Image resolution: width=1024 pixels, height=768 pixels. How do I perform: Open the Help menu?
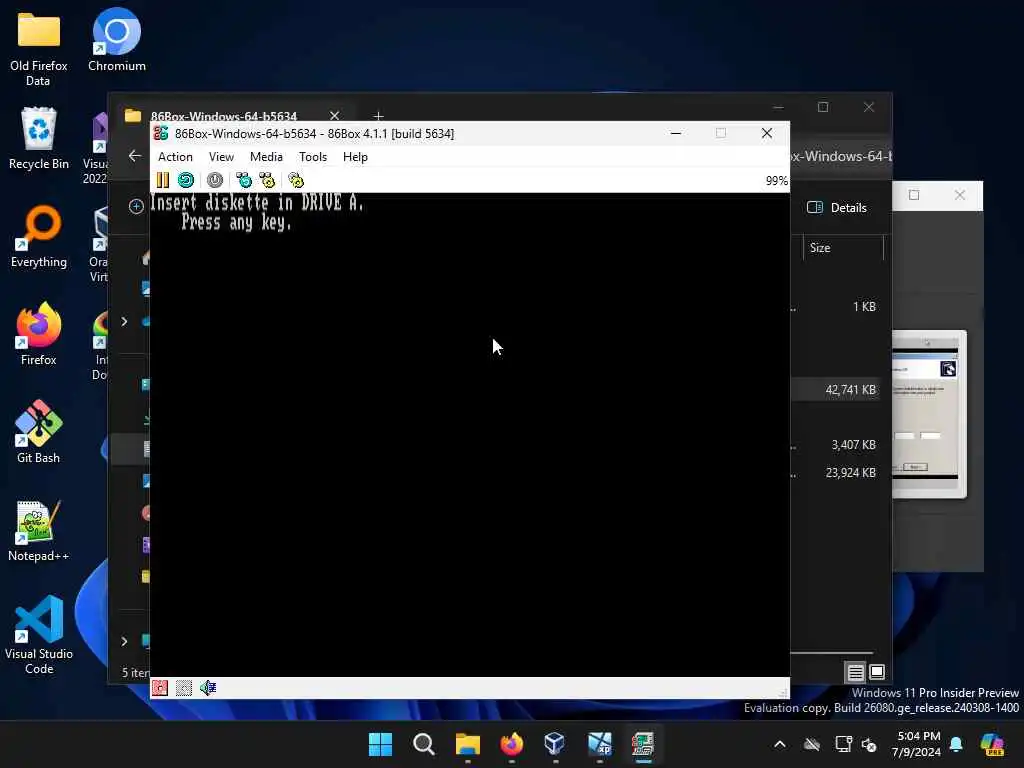coord(355,157)
